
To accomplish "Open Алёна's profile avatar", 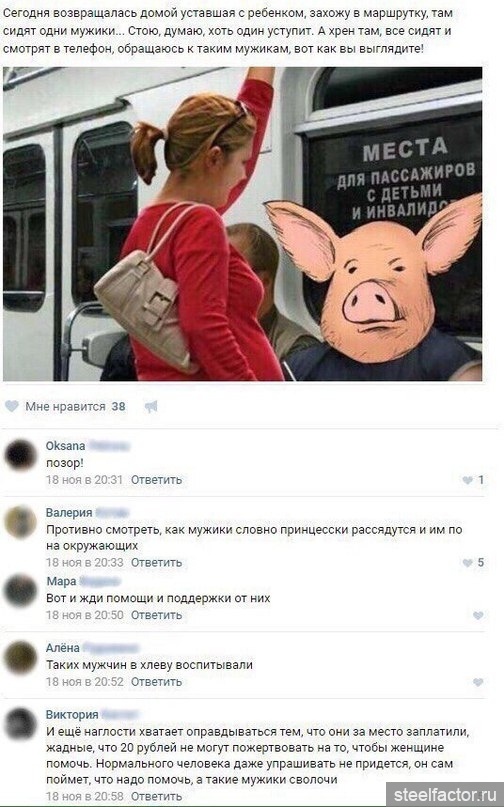I will [21, 657].
